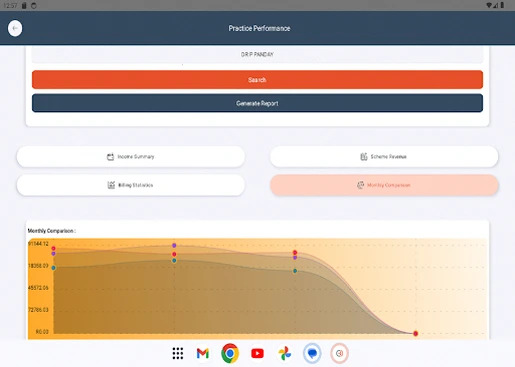Screen dimensions: 515x367
Task: Open the Scheme Revenue tab
Action: point(384,157)
